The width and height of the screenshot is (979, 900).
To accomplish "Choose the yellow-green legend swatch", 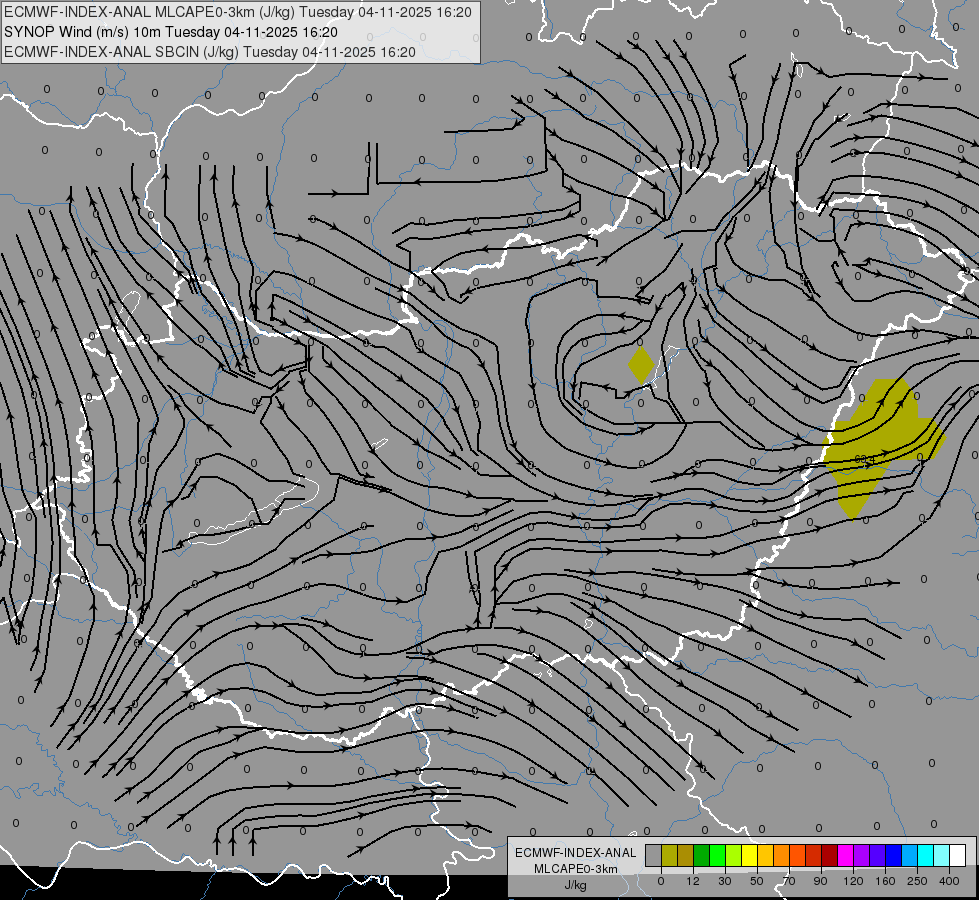I will coord(734,855).
